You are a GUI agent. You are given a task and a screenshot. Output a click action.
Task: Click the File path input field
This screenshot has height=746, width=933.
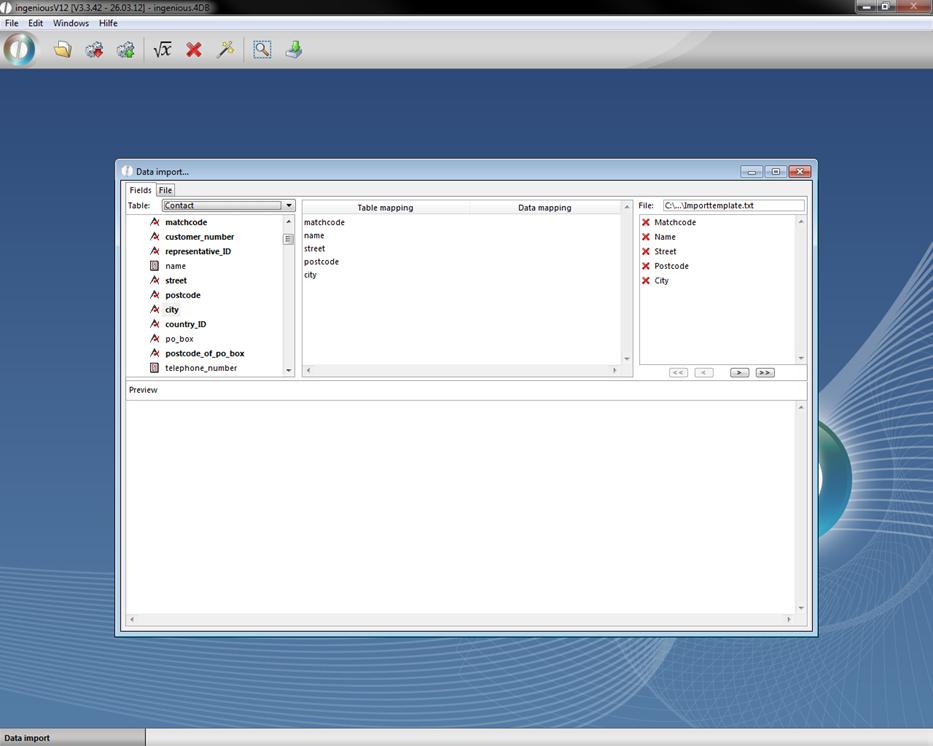[x=732, y=206]
